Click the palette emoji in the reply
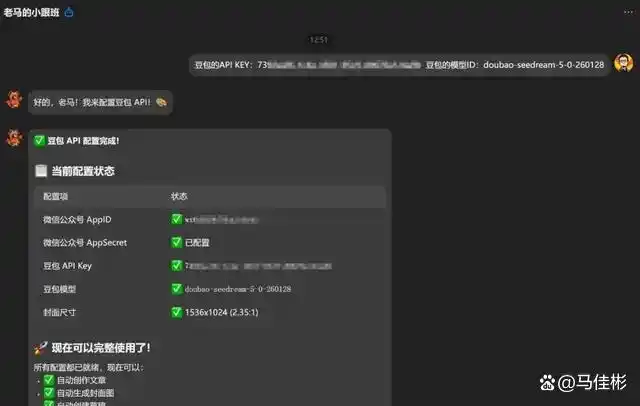The height and width of the screenshot is (406, 640). 161,102
